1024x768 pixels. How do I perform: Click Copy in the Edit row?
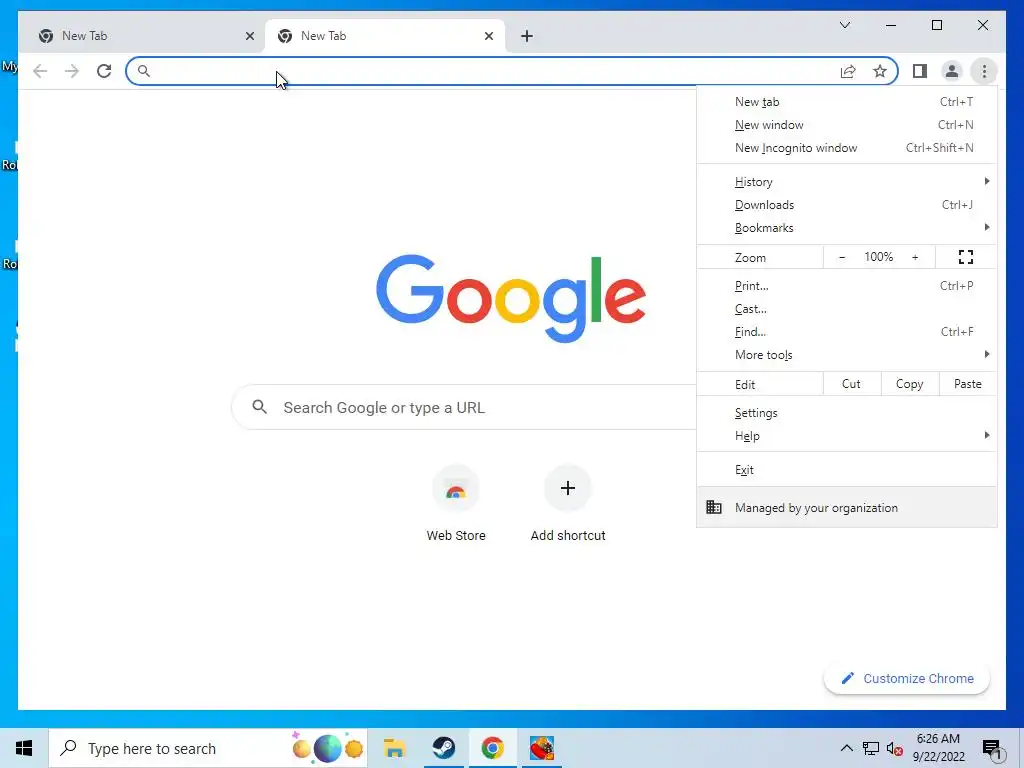tap(910, 384)
